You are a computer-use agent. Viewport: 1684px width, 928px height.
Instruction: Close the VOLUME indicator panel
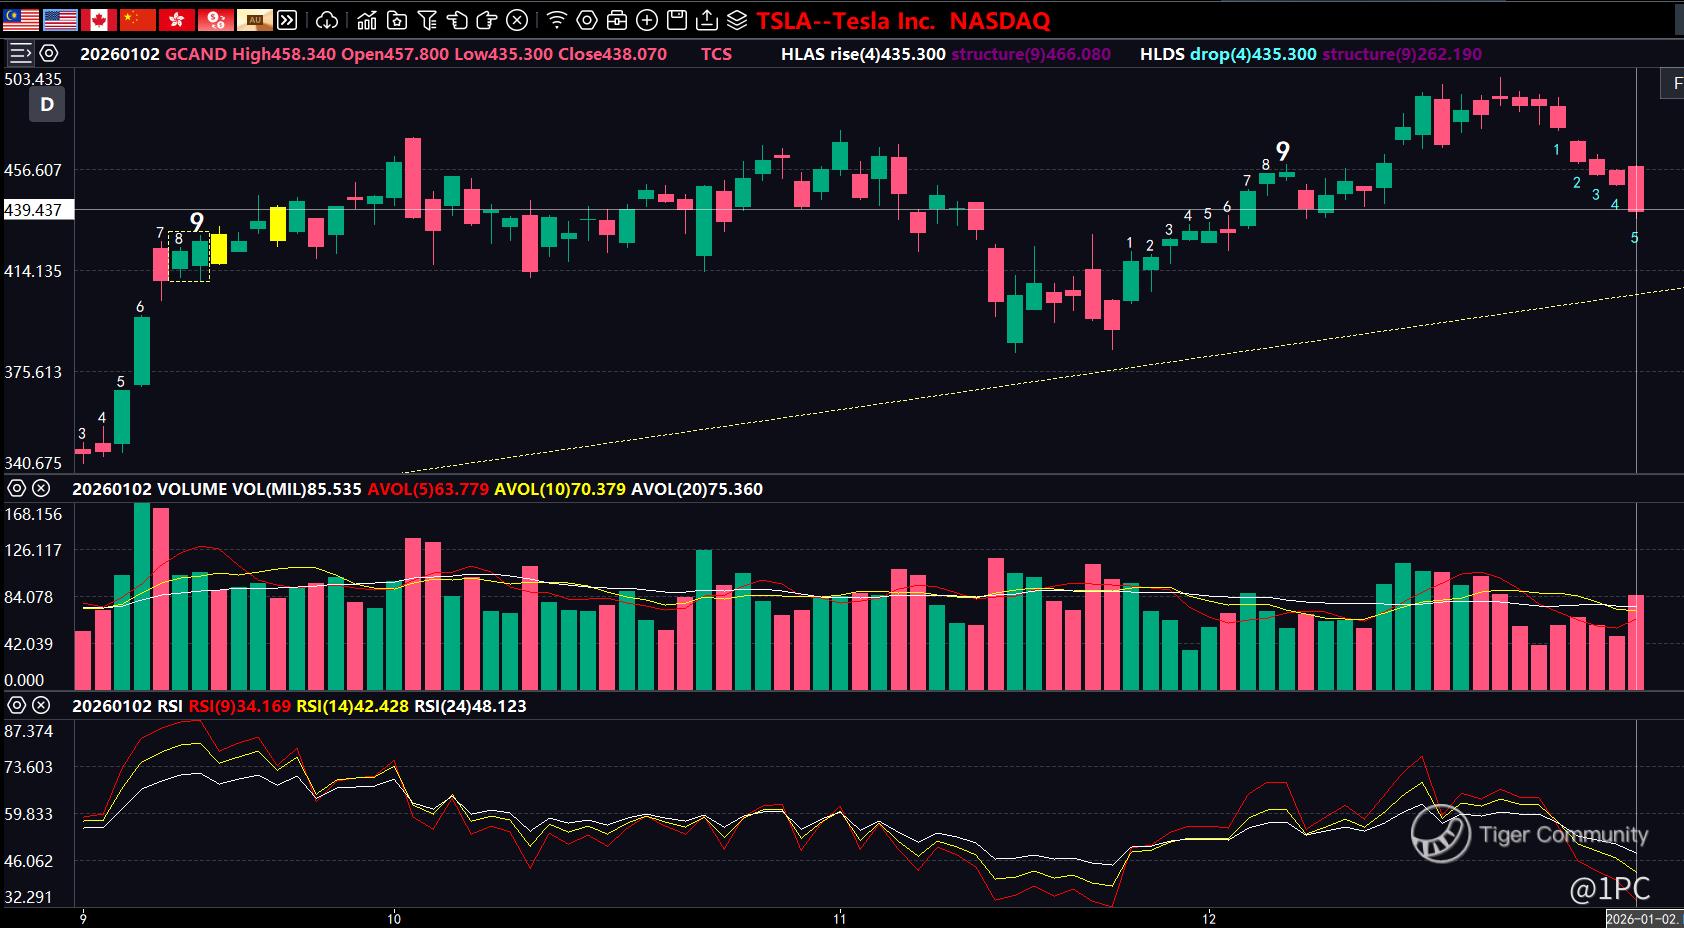click(41, 489)
